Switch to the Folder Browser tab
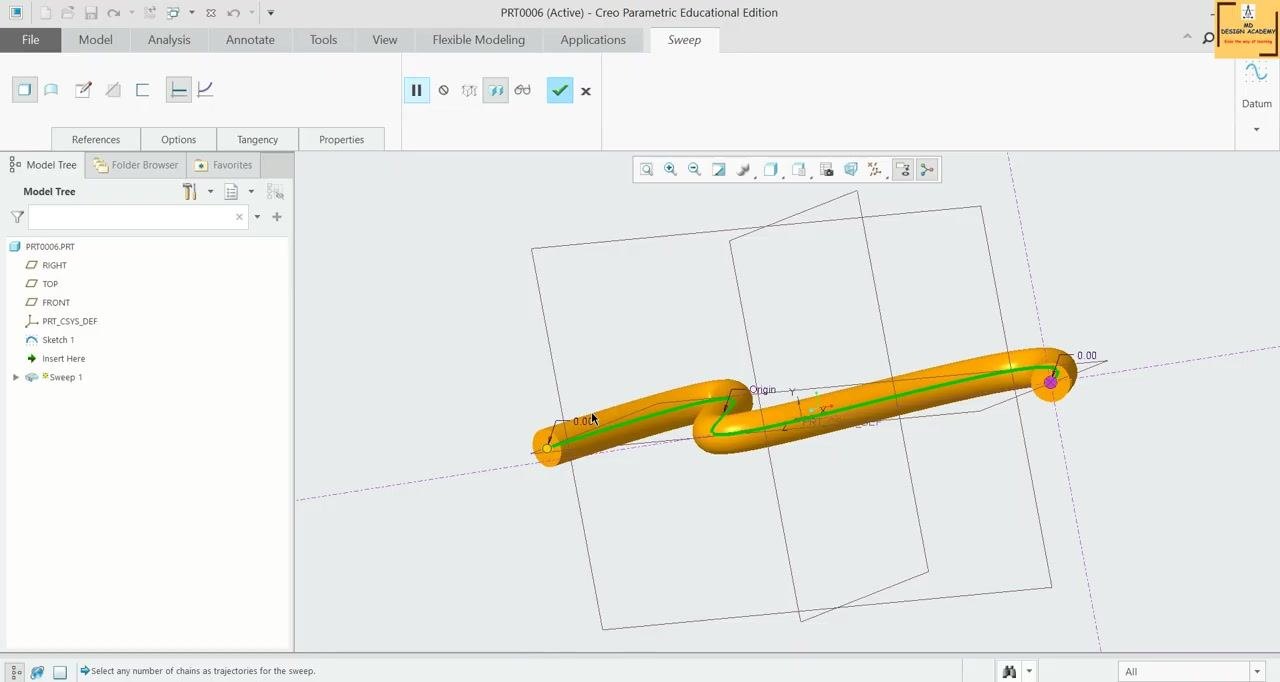The height and width of the screenshot is (682, 1280). point(136,165)
